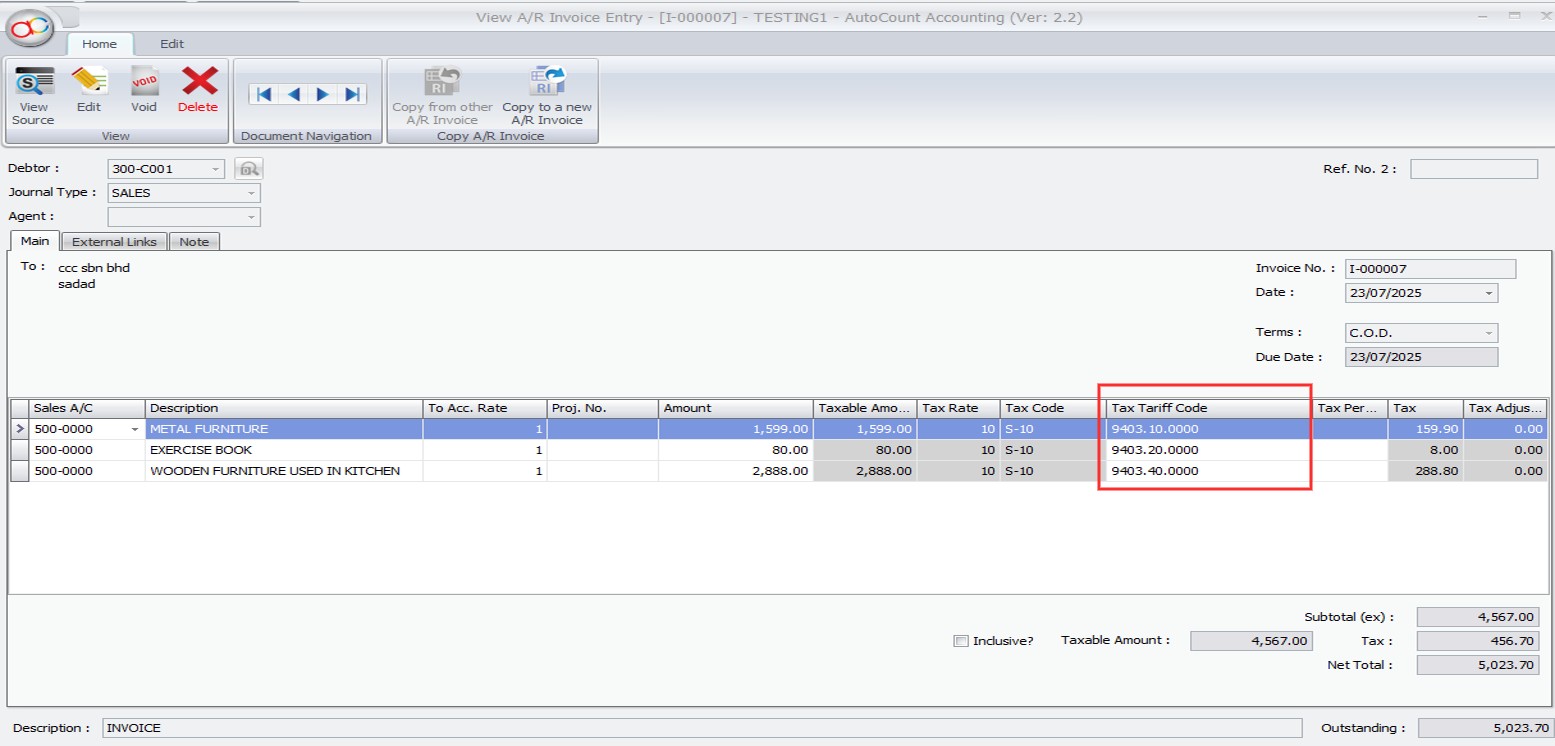Toggle the Inclusive checkbox

coord(961,641)
